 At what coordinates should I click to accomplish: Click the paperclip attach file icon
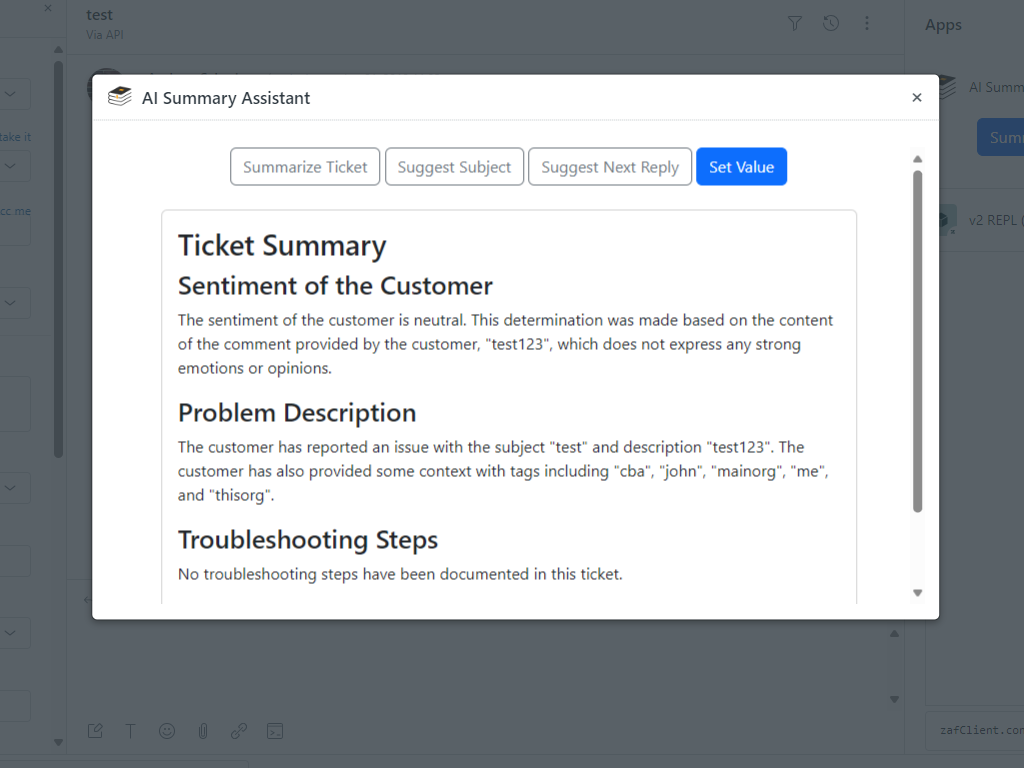pyautogui.click(x=203, y=731)
